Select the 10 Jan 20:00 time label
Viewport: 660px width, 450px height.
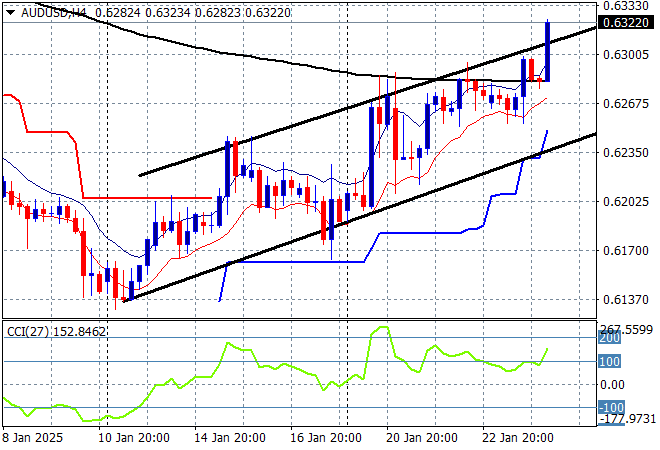tap(134, 438)
